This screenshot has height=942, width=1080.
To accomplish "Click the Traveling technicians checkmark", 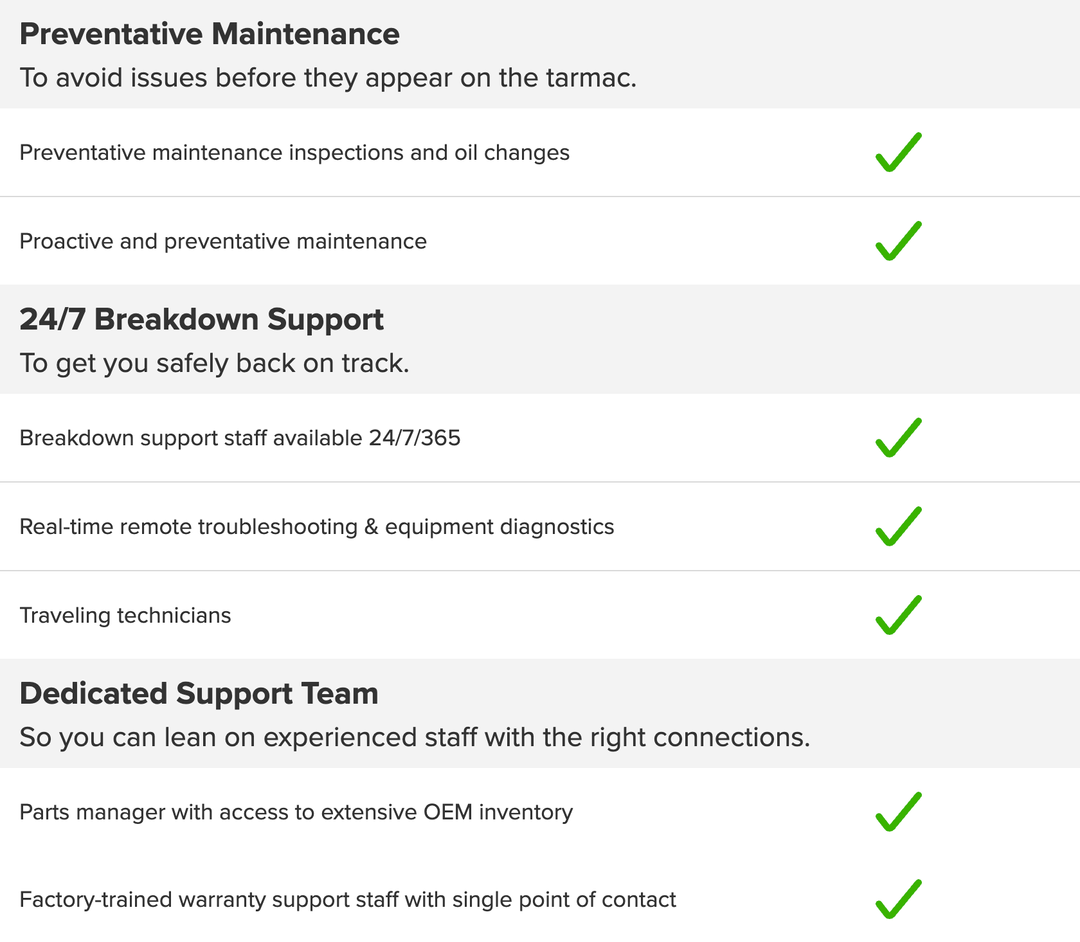I will click(898, 615).
